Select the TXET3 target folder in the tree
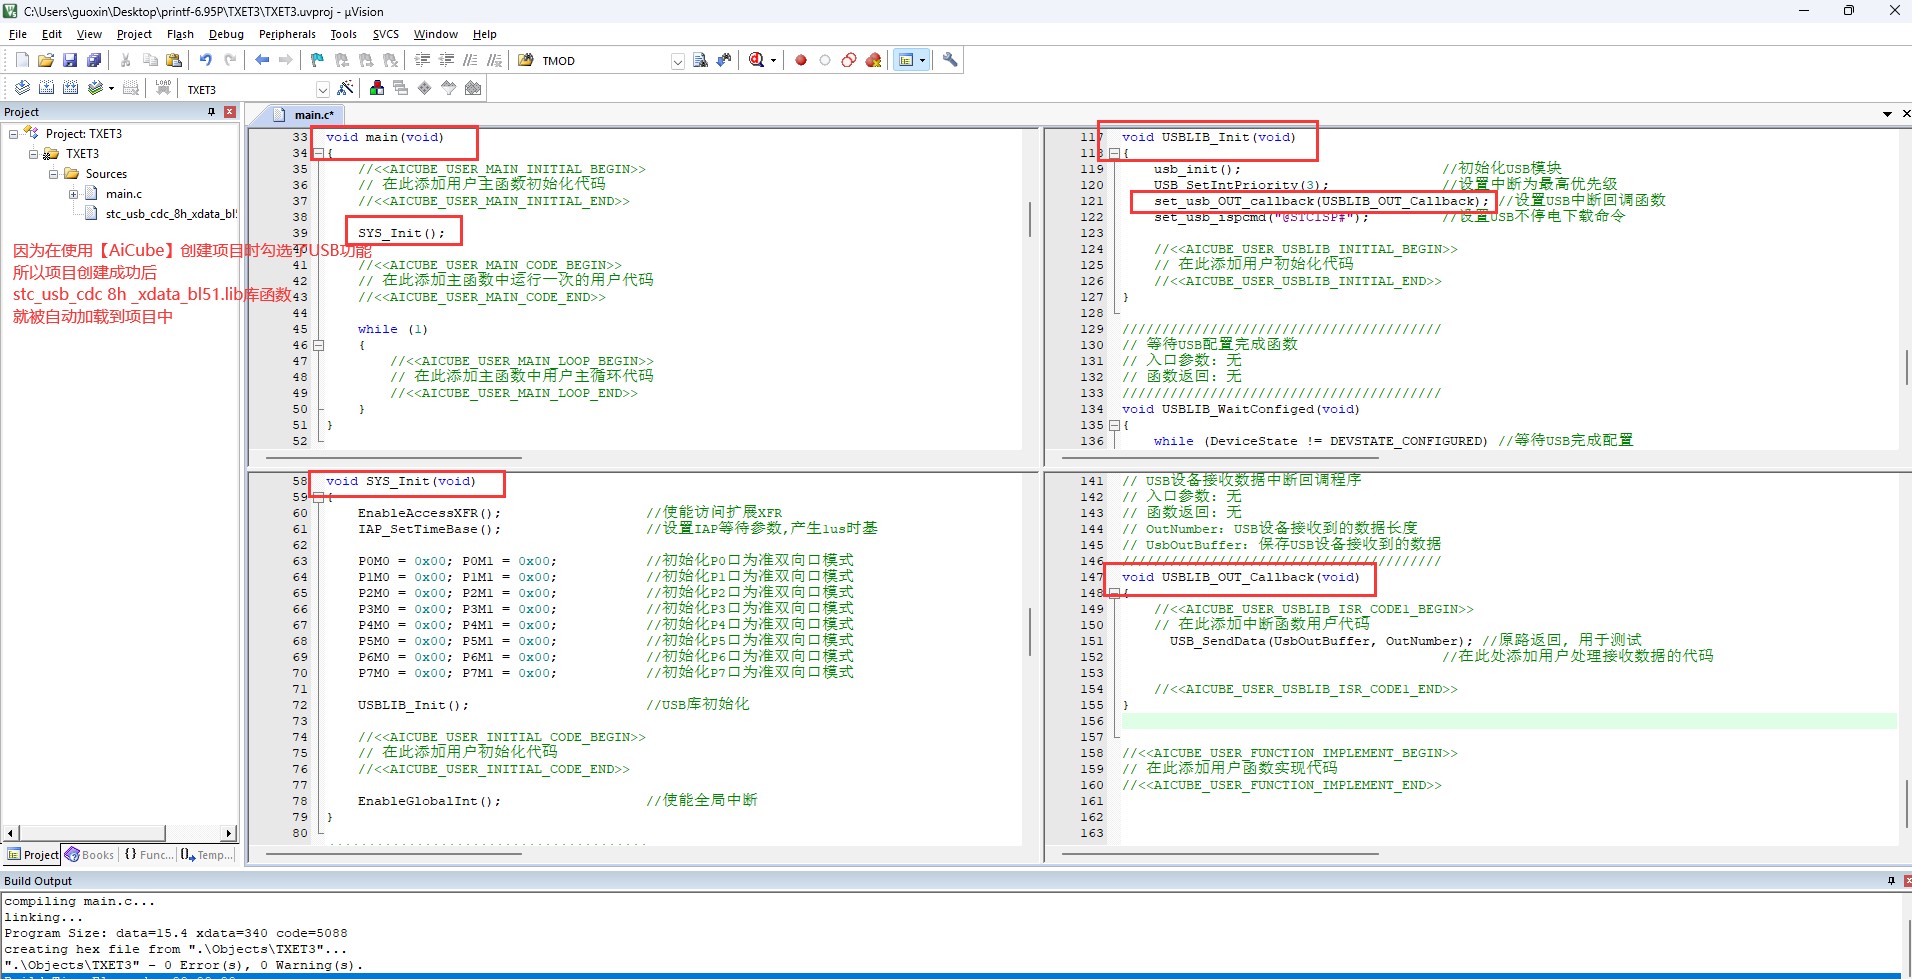Screen dimensions: 1912x979 click(x=72, y=154)
